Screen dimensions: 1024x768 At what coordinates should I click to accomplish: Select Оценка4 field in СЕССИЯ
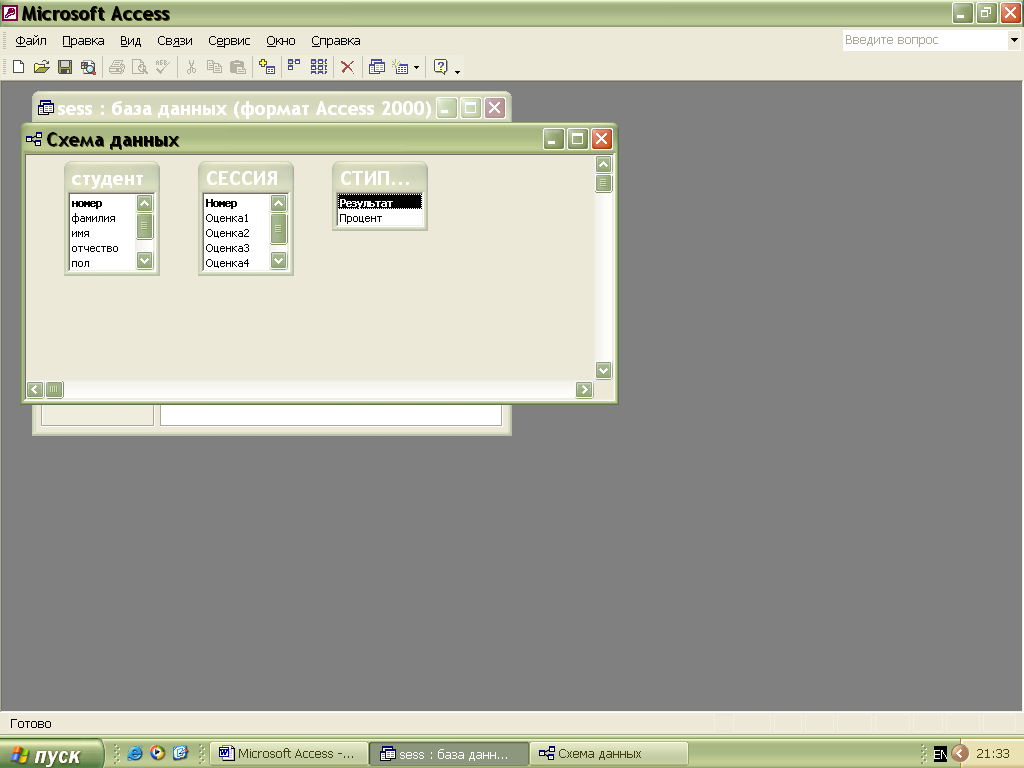click(236, 263)
